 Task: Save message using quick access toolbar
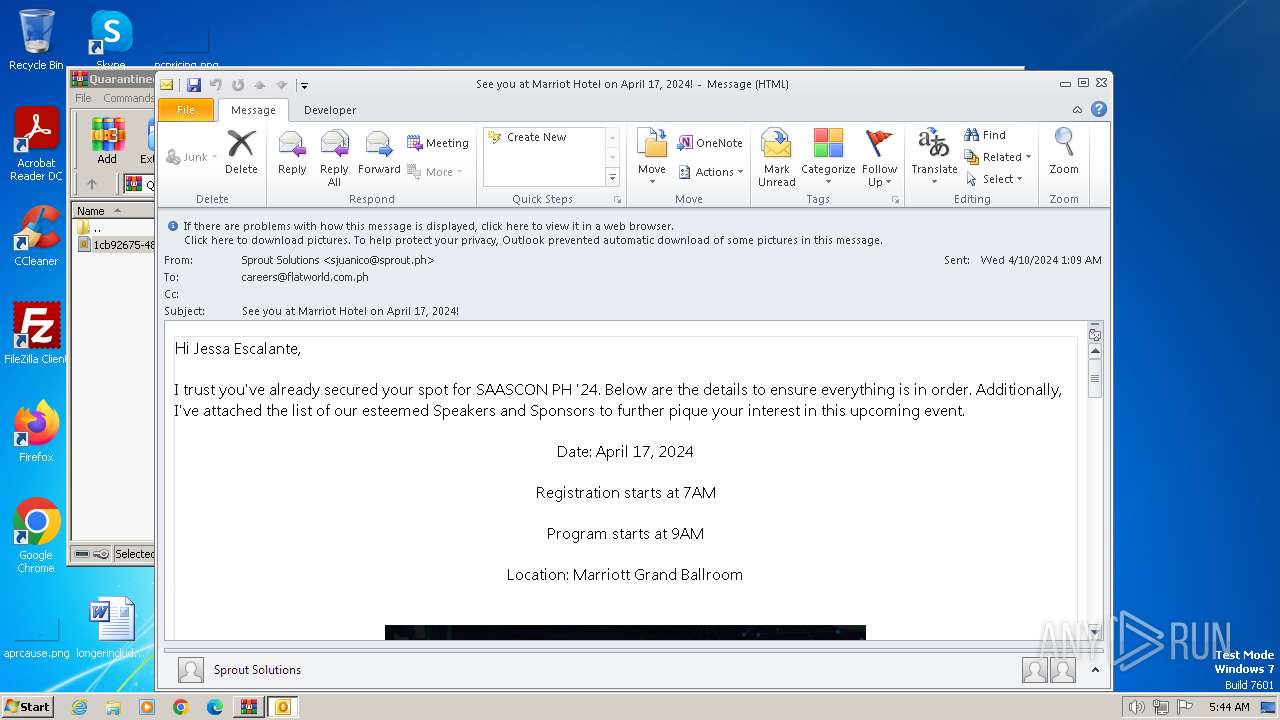194,85
